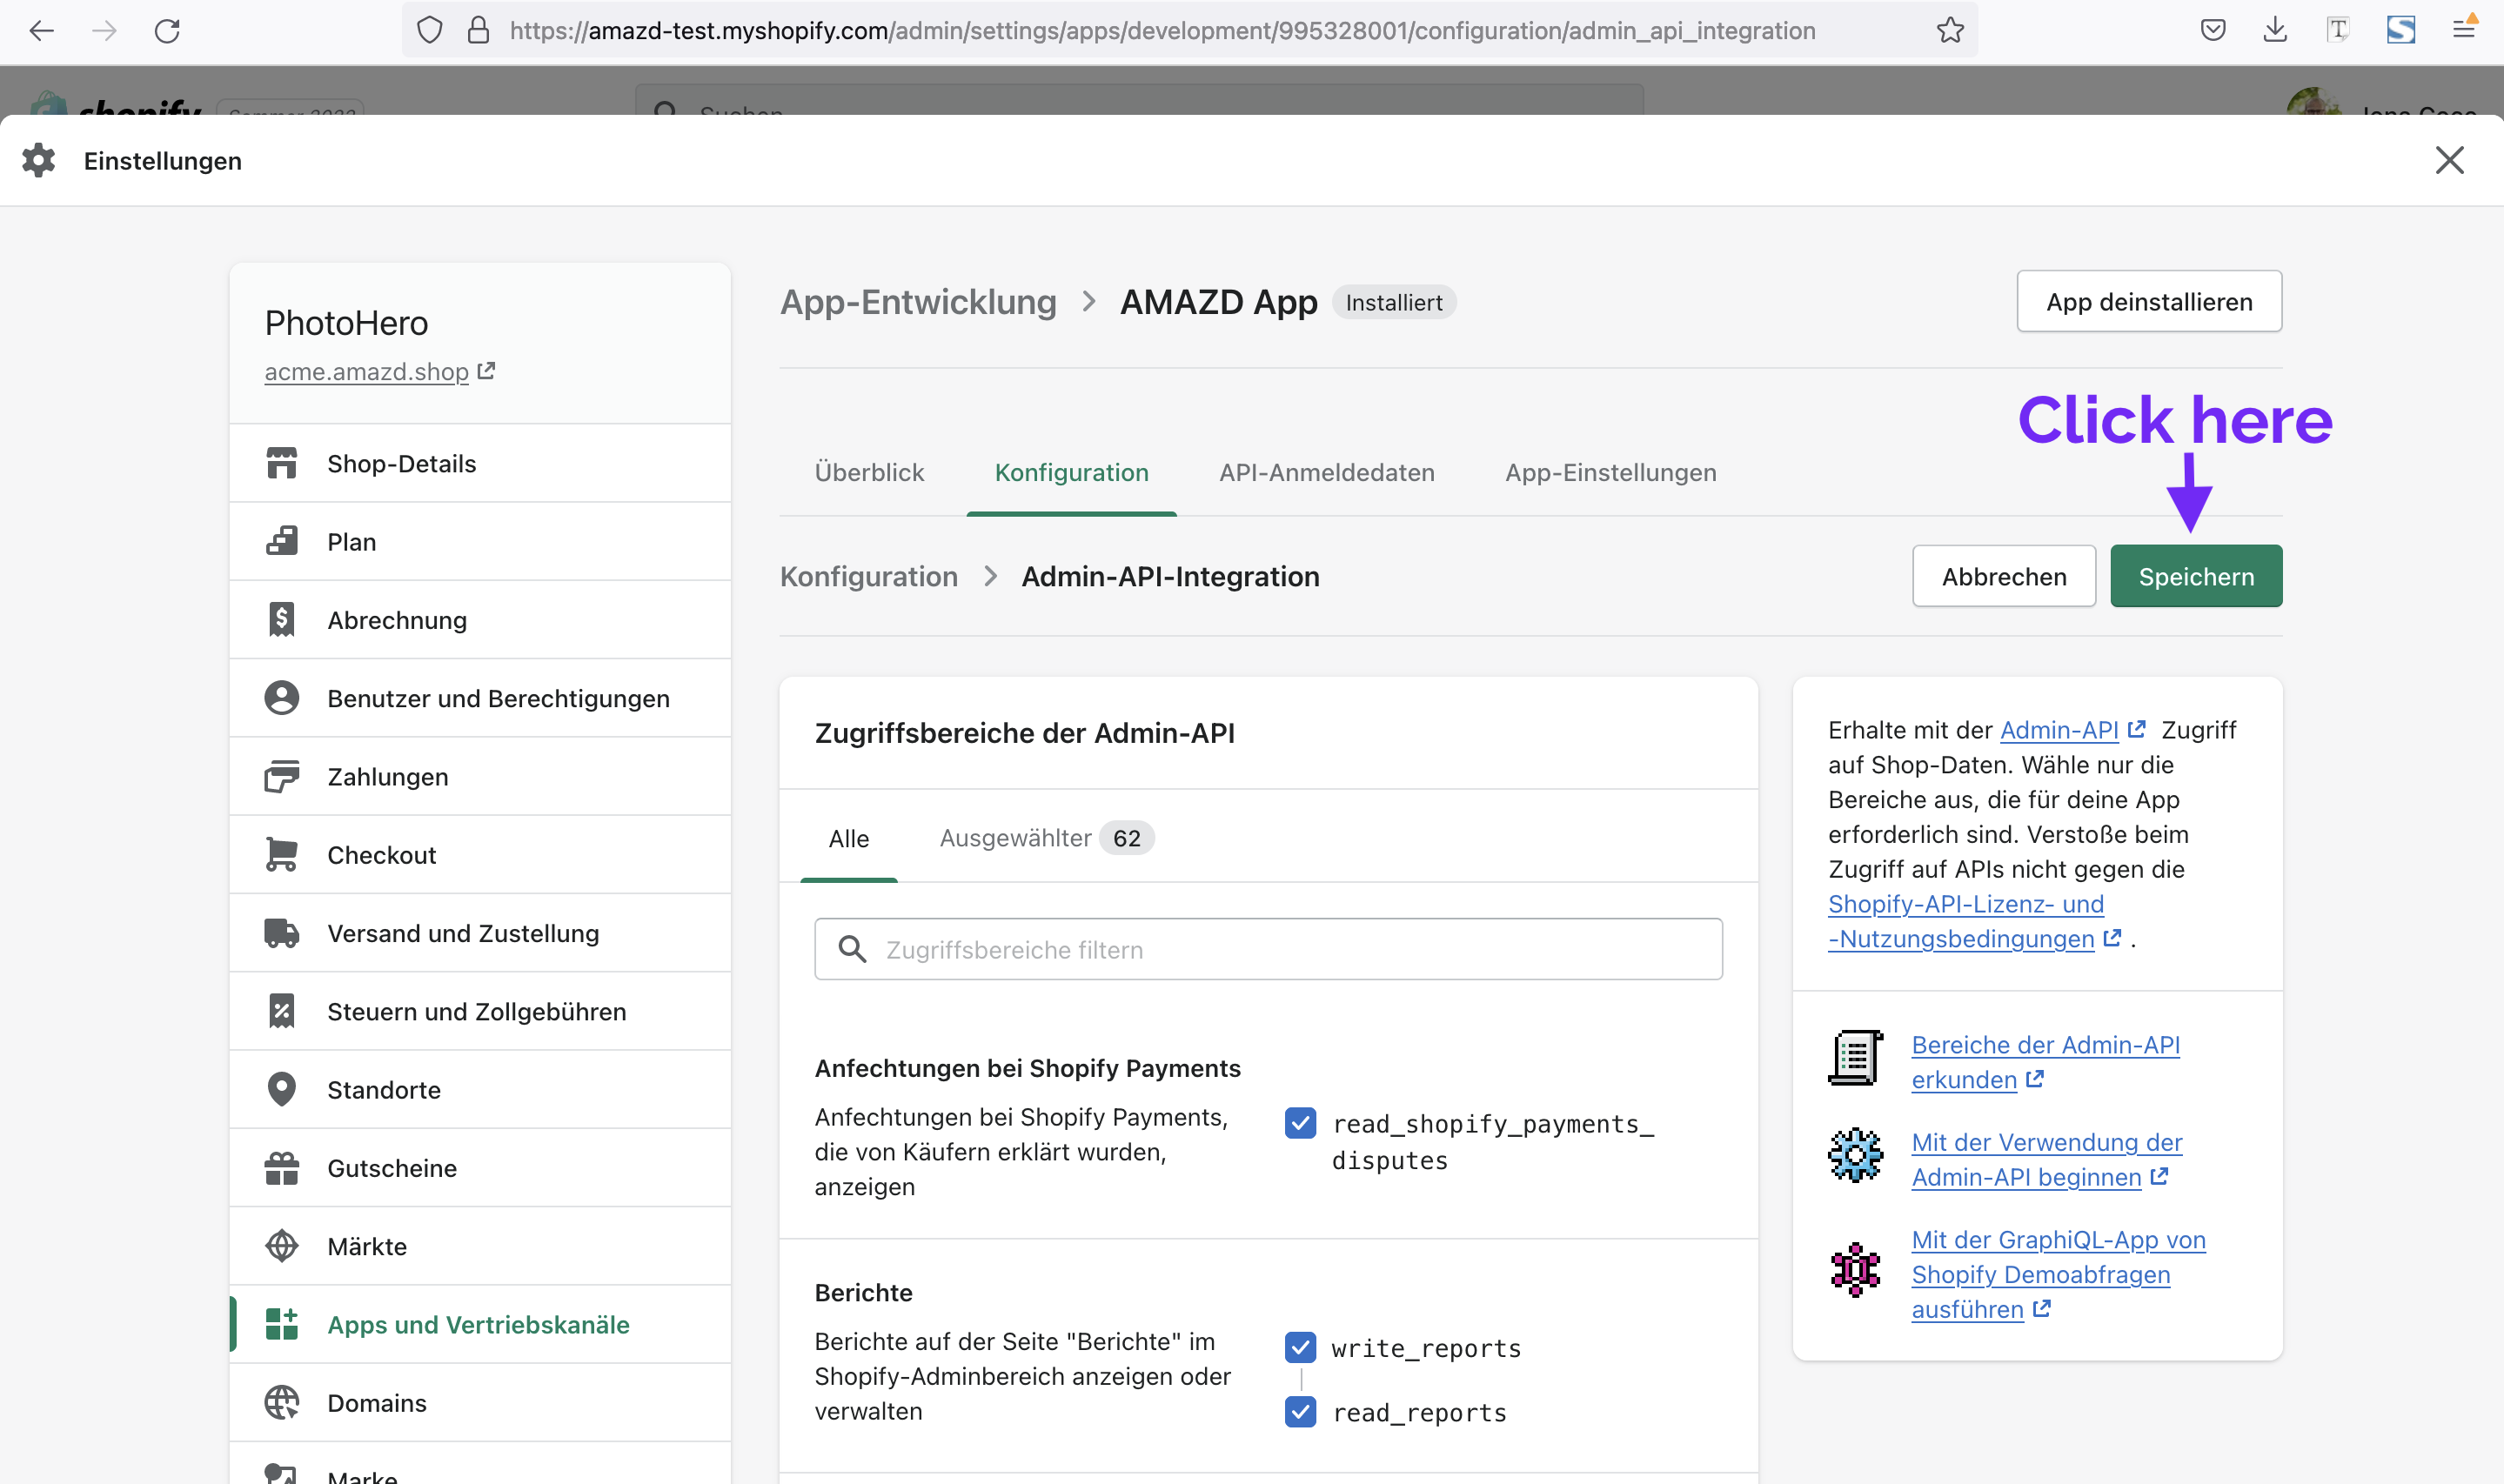Screen dimensions: 2504x1484
Task: Click the browser back arrow
Action: tap(41, 31)
